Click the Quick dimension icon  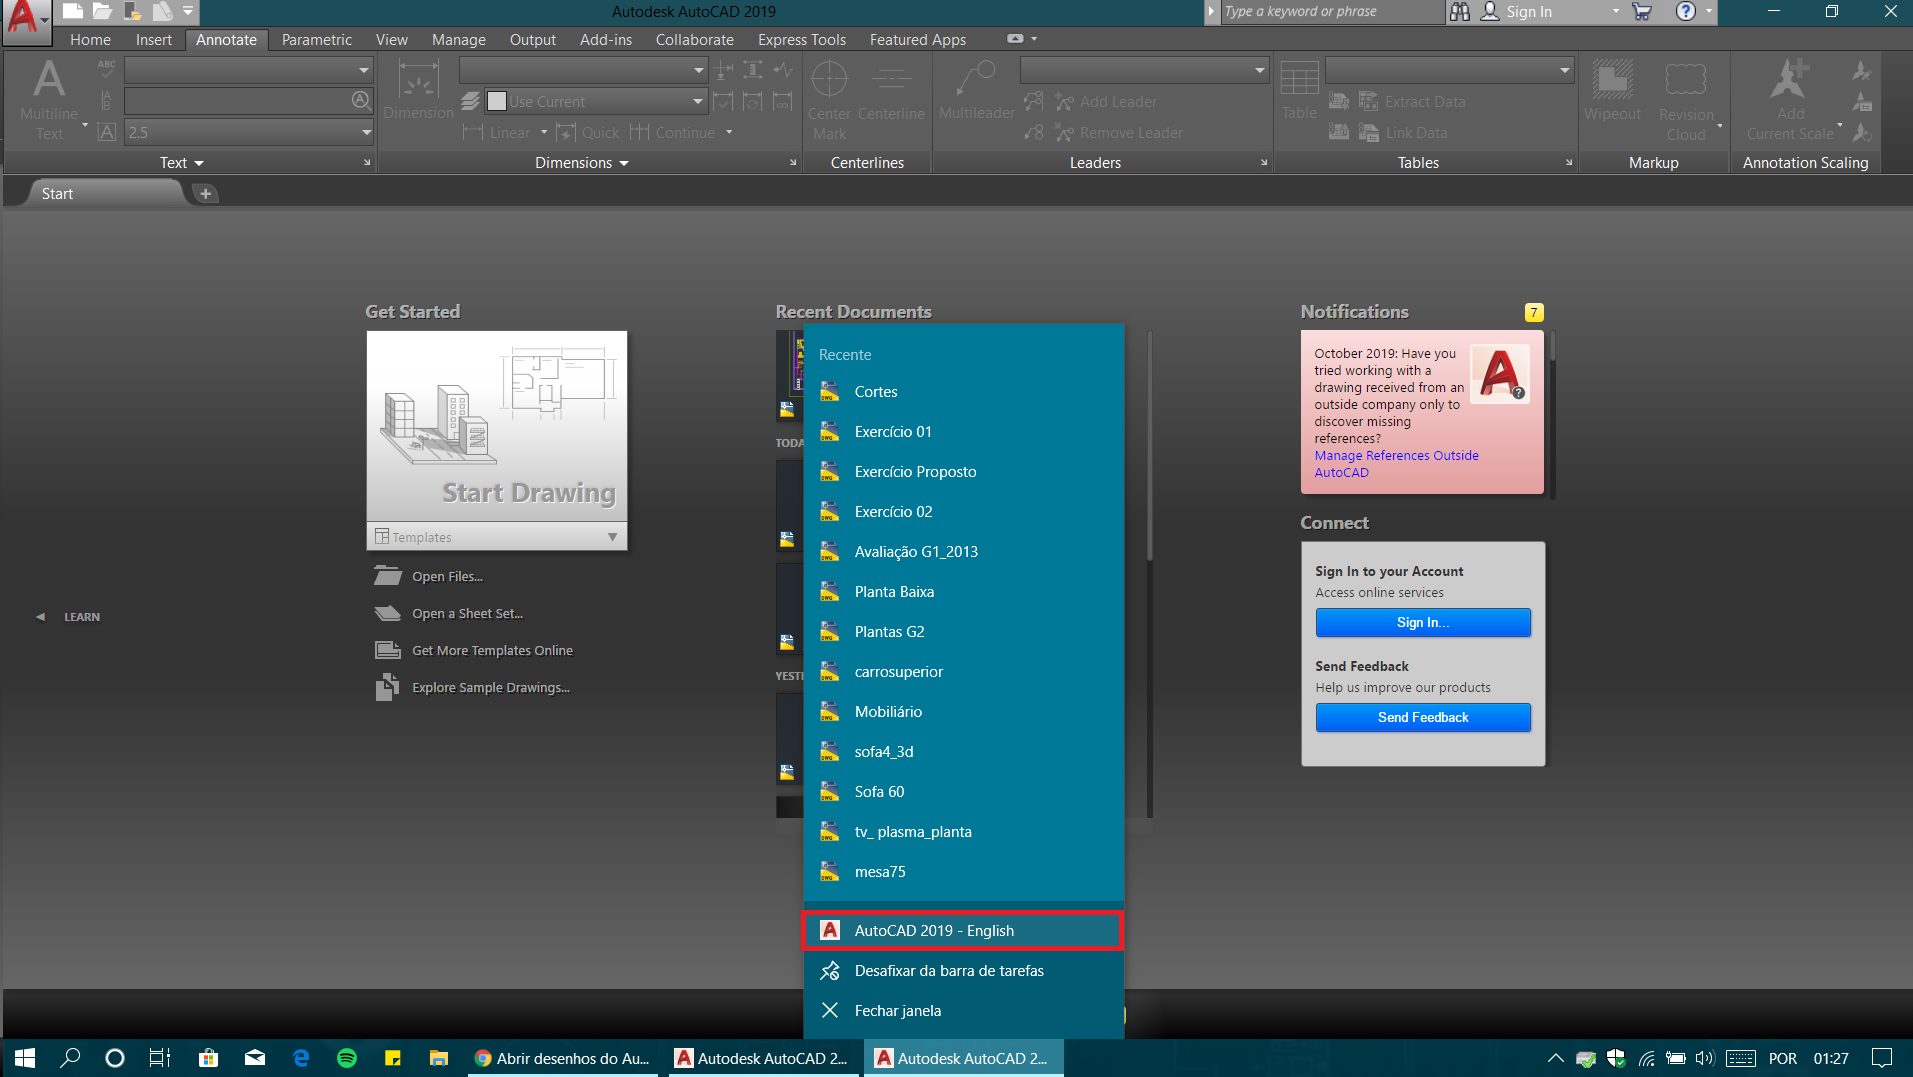566,132
